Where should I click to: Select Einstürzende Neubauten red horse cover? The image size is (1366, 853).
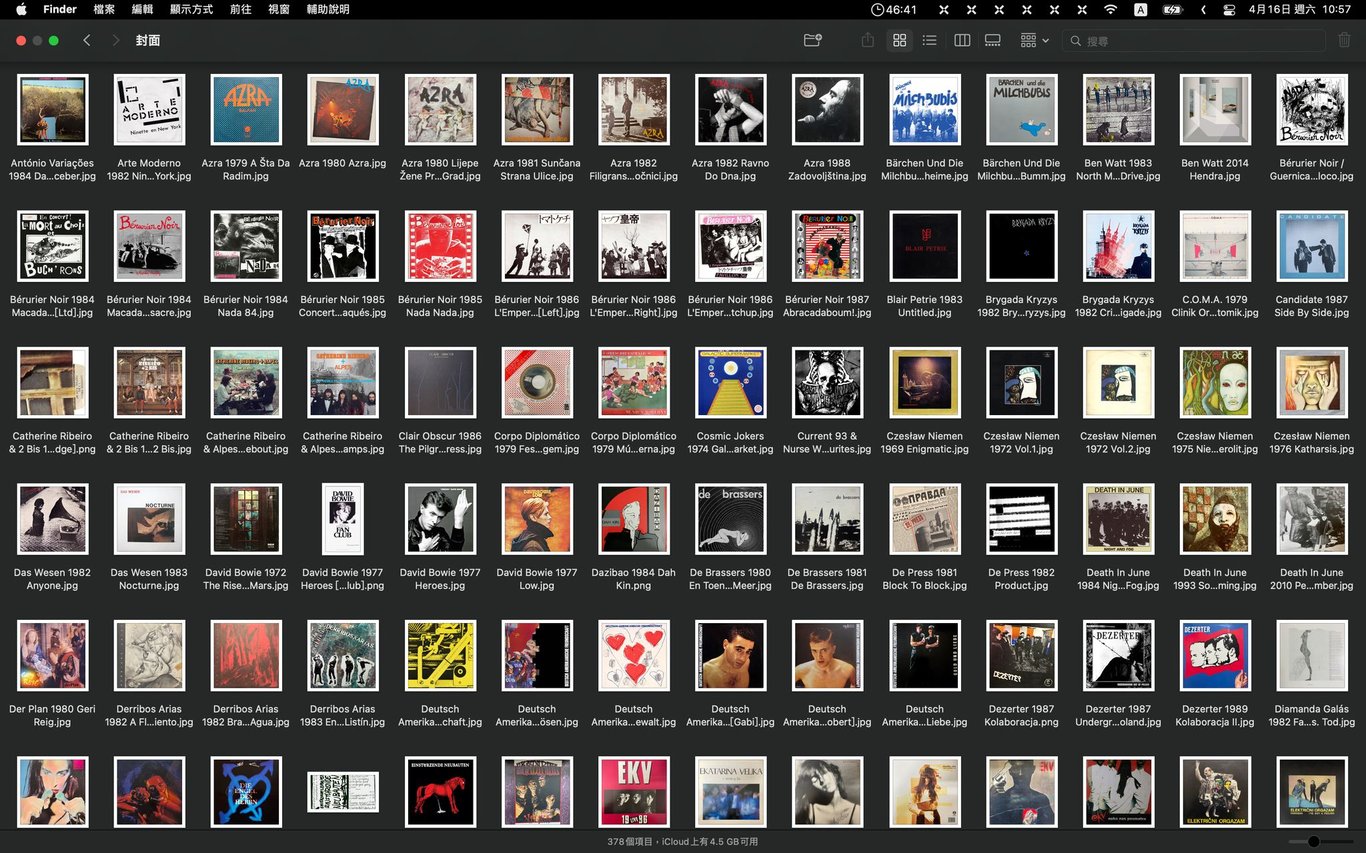tap(440, 792)
